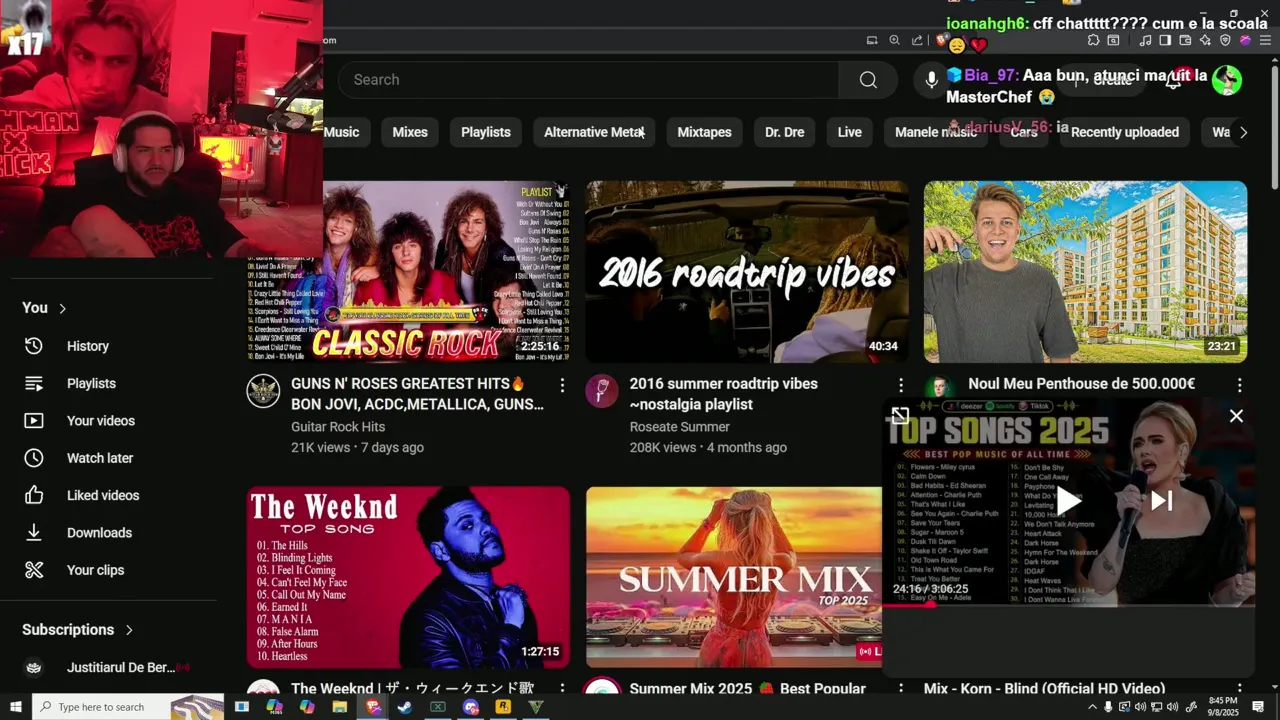Viewport: 1280px width, 720px height.
Task: Open Brave Wallet icon in toolbar
Action: tap(1185, 40)
